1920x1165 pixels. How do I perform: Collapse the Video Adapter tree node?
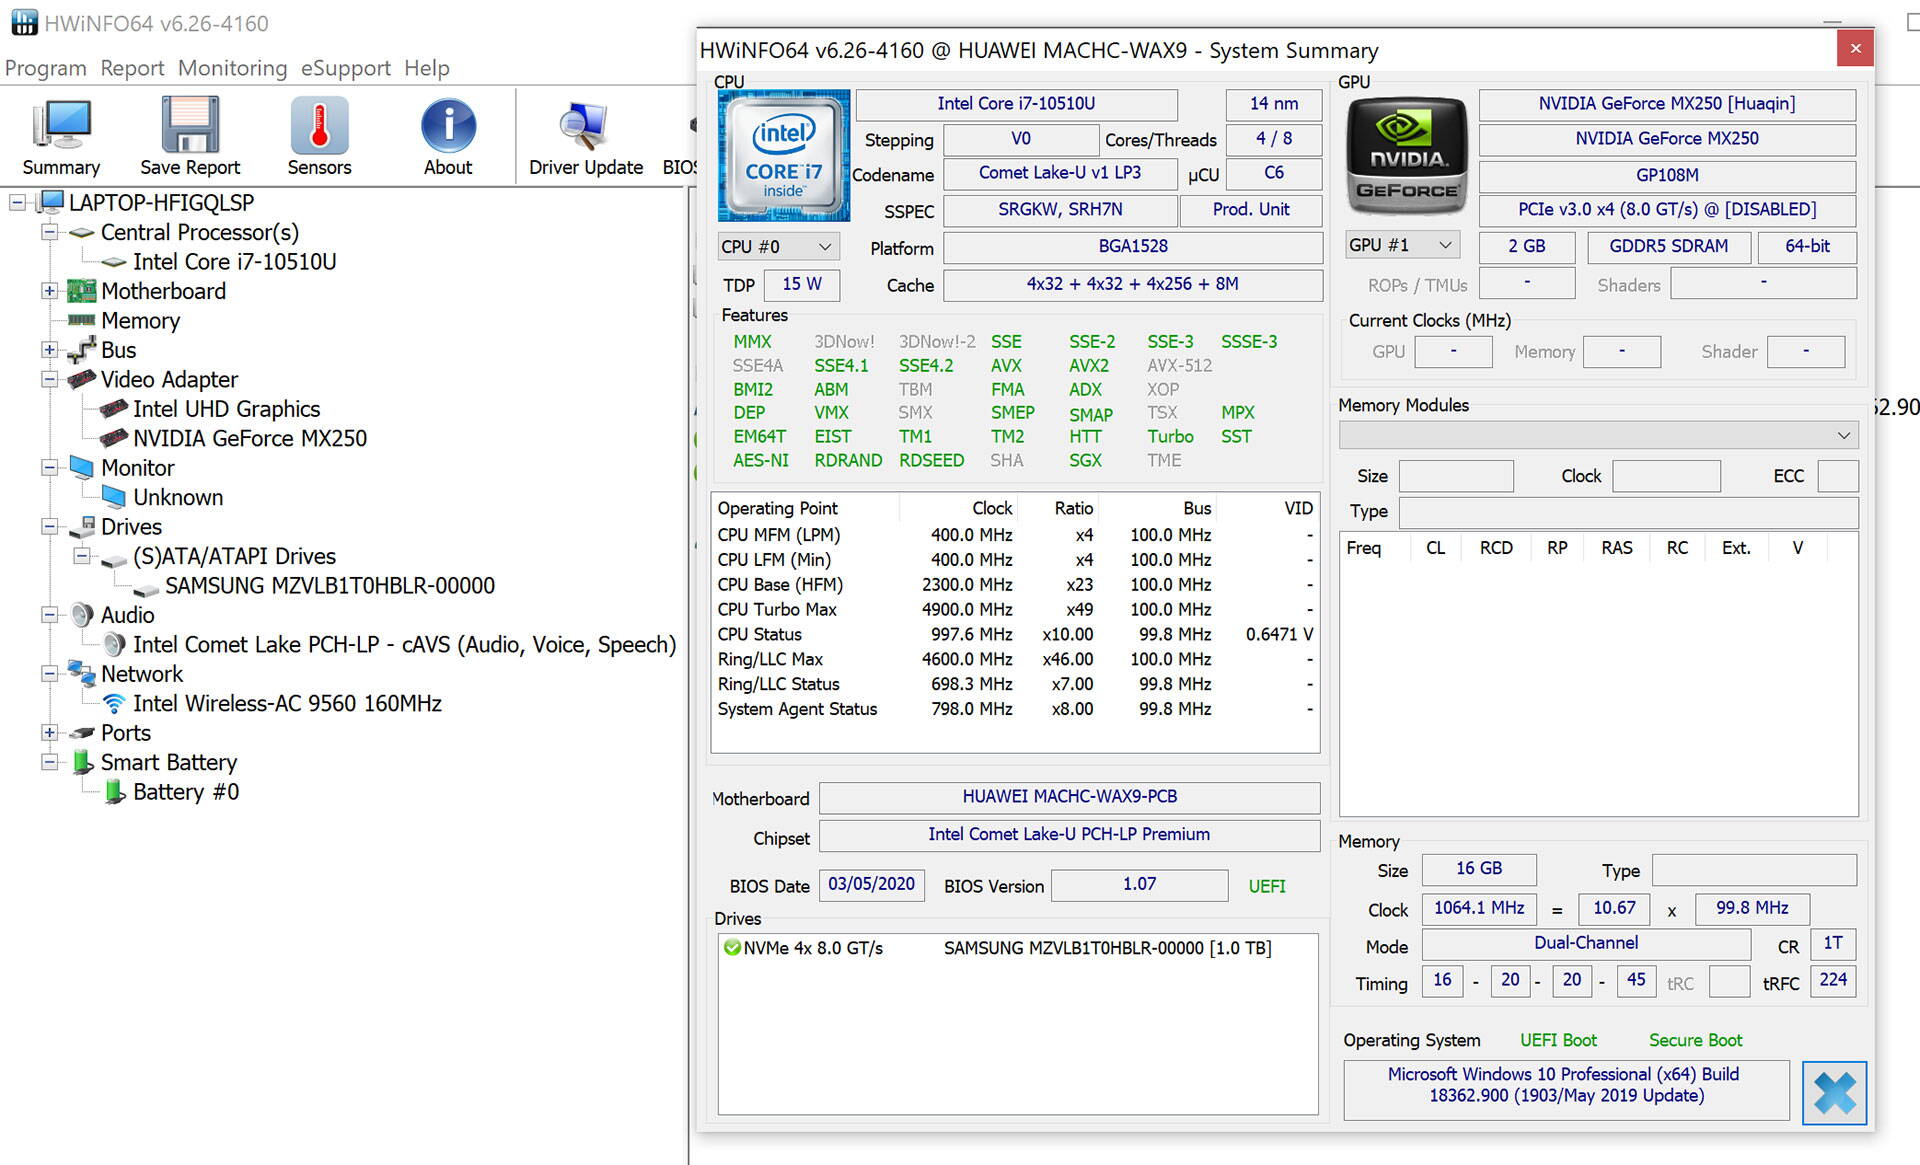point(49,380)
